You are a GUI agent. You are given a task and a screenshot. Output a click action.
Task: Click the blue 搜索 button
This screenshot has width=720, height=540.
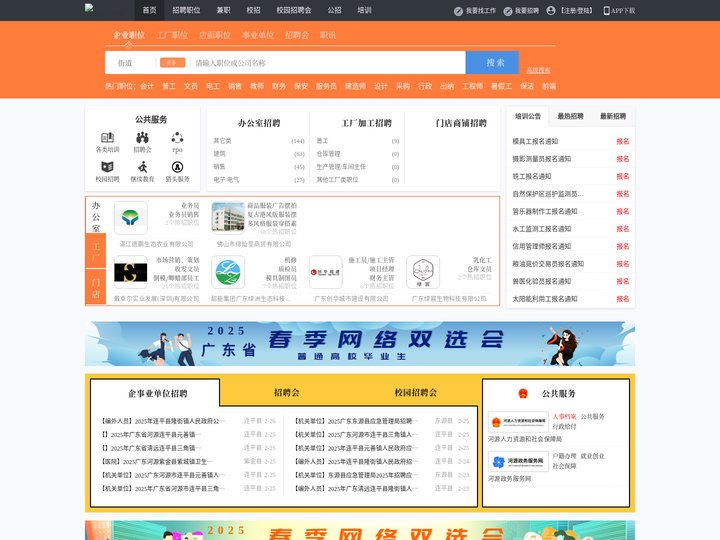pos(492,62)
